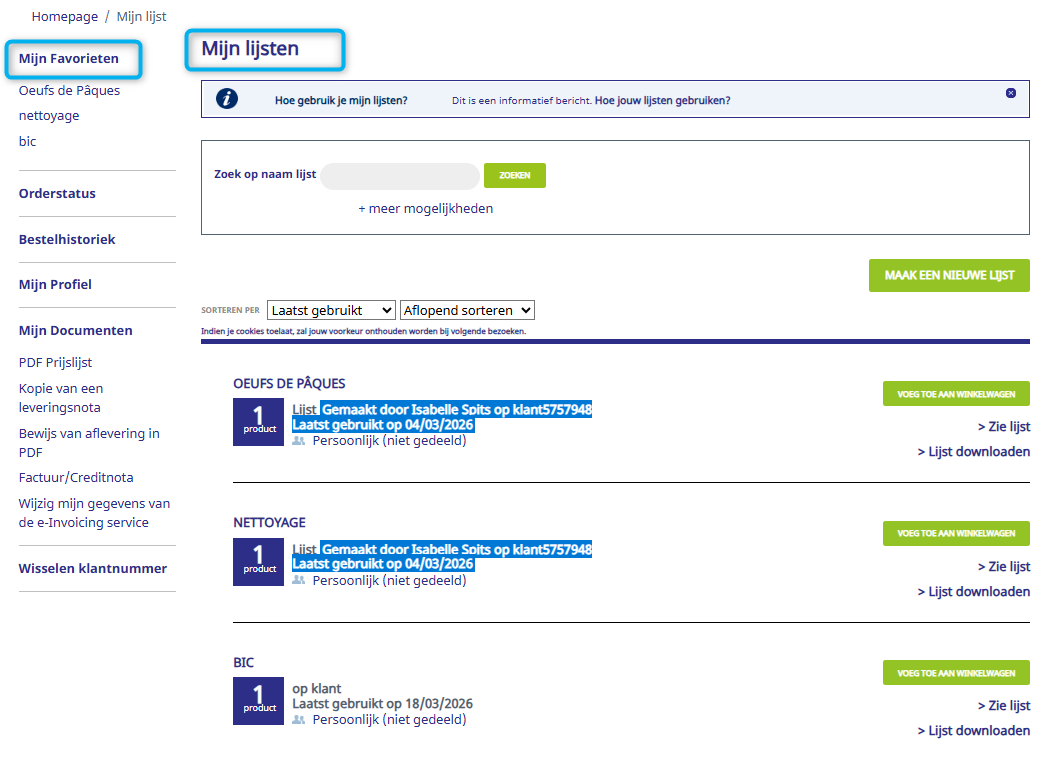Image resolution: width=1047 pixels, height=757 pixels.
Task: Open Orderstatus in the sidebar menu
Action: point(57,193)
